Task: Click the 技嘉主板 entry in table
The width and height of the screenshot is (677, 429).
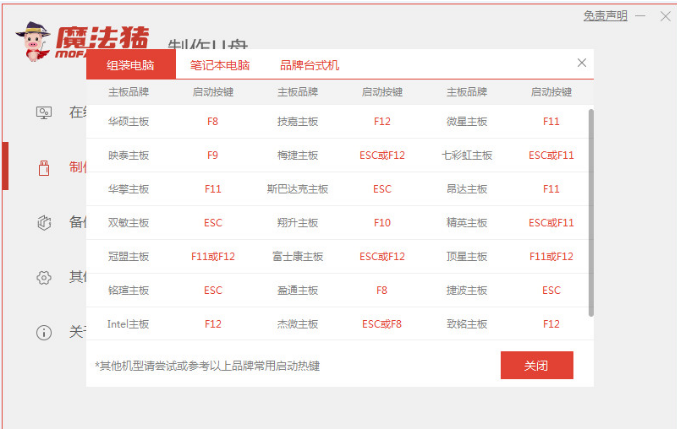Action: [x=297, y=121]
